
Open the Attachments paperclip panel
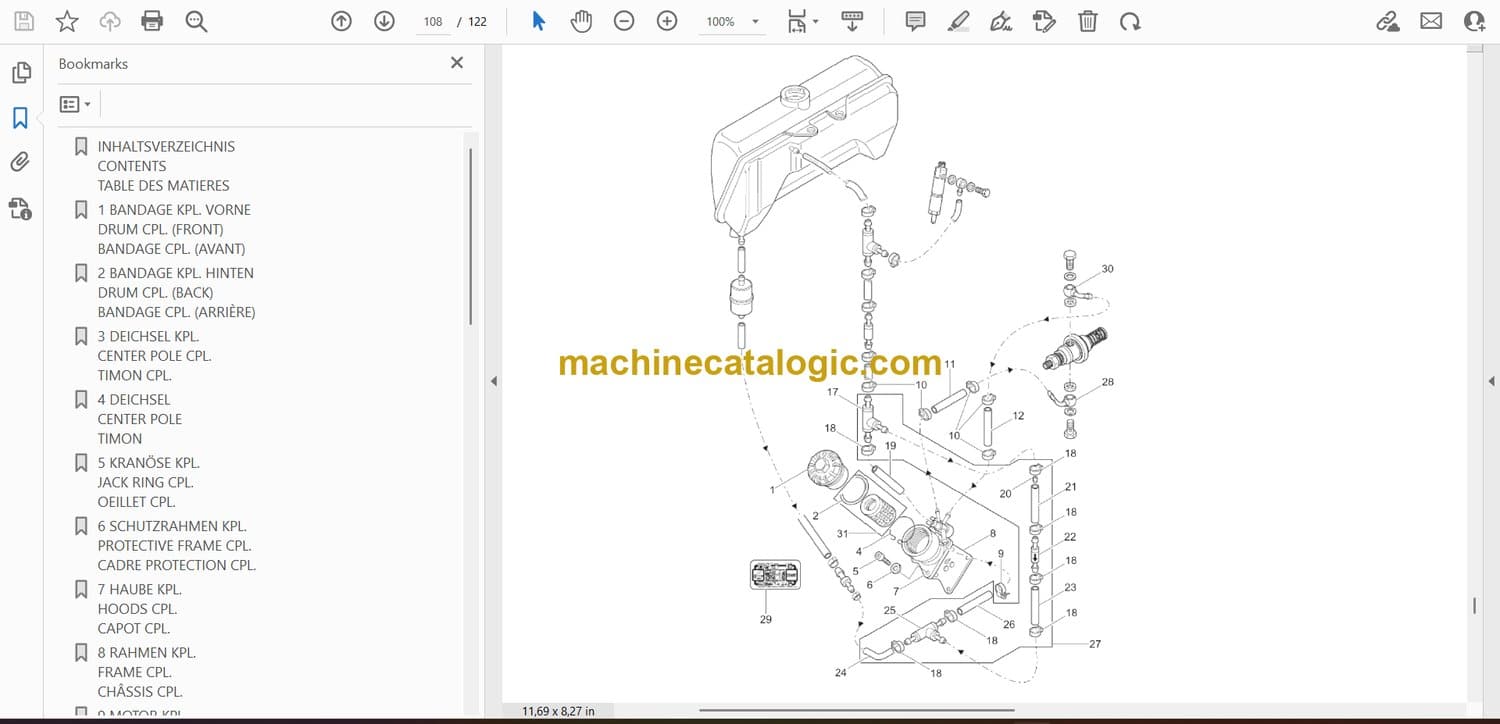coord(20,162)
